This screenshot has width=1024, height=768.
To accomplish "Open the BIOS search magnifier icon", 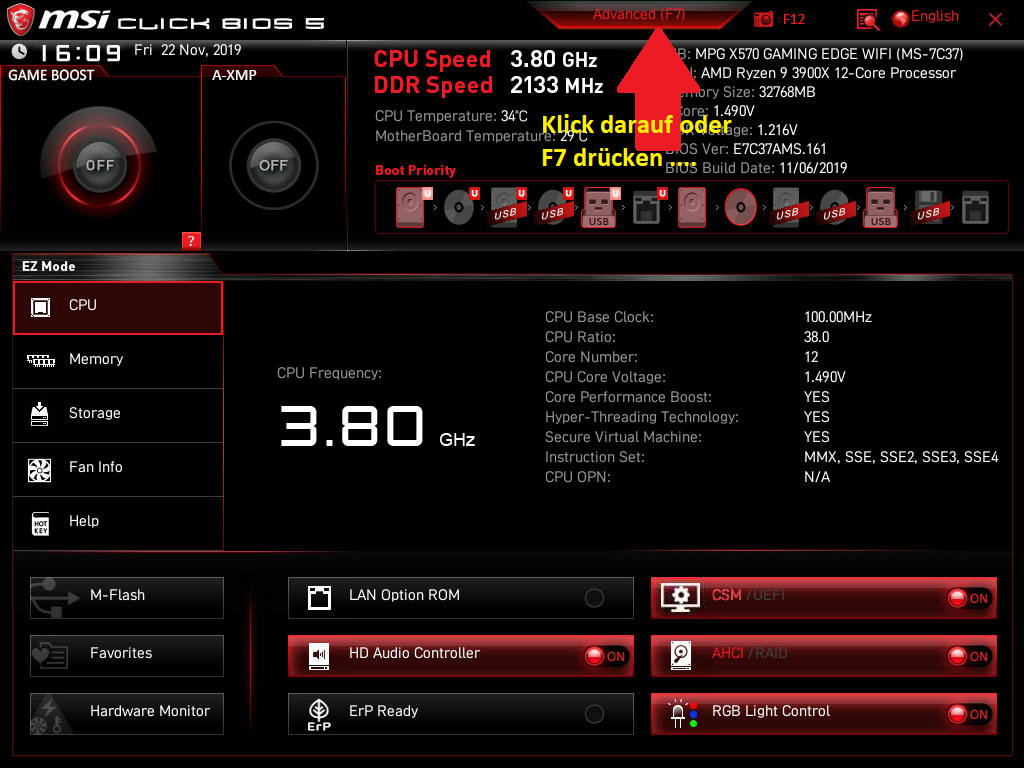I will pos(867,20).
